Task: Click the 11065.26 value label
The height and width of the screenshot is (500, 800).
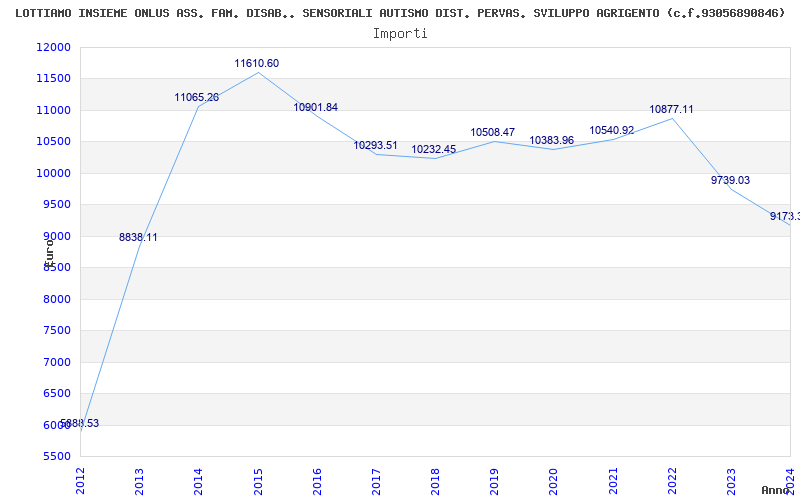Action: pos(197,98)
